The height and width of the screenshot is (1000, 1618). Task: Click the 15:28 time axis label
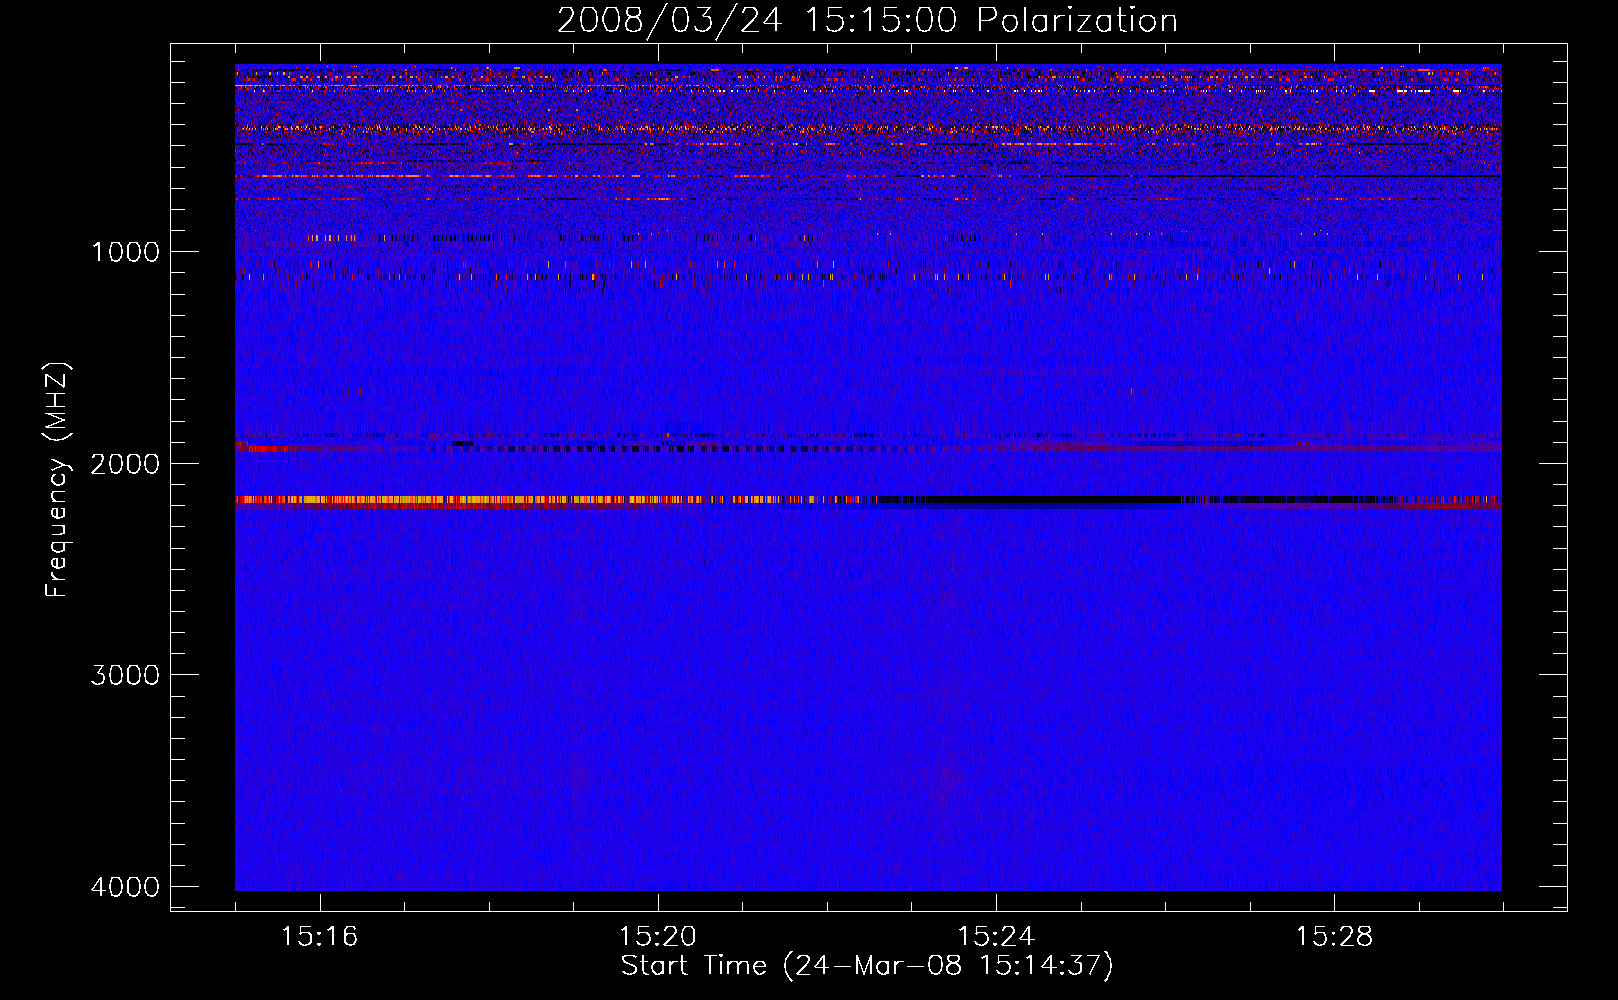(1334, 937)
